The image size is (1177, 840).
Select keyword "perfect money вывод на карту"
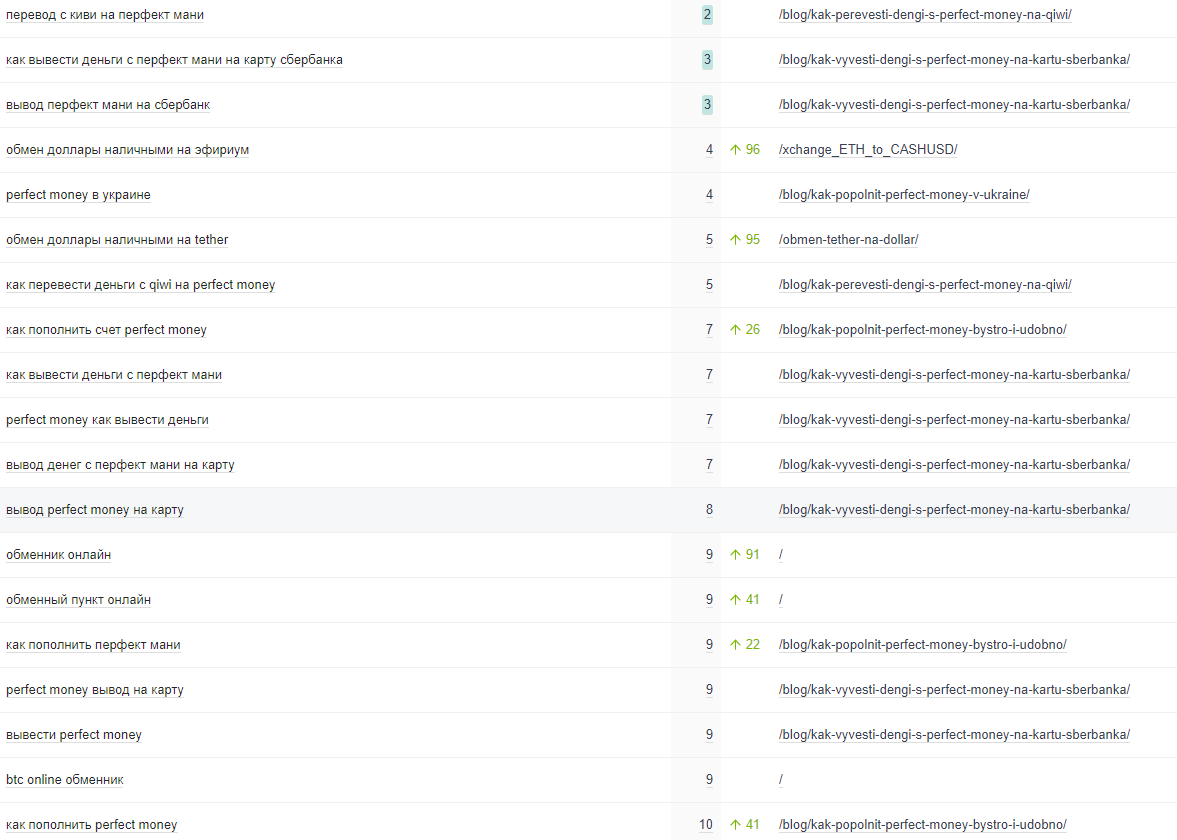[95, 691]
